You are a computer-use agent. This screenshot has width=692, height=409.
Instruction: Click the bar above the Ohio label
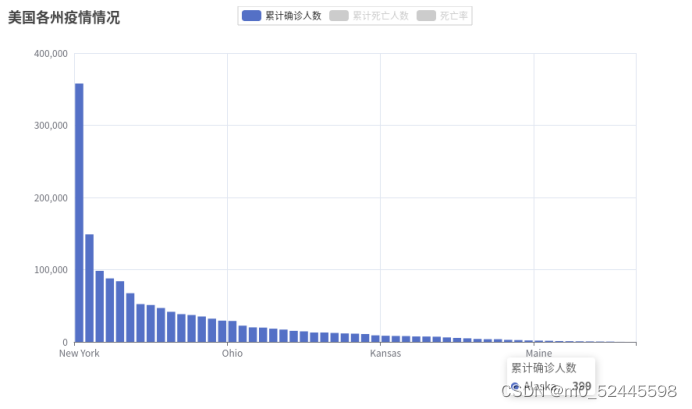pos(232,331)
